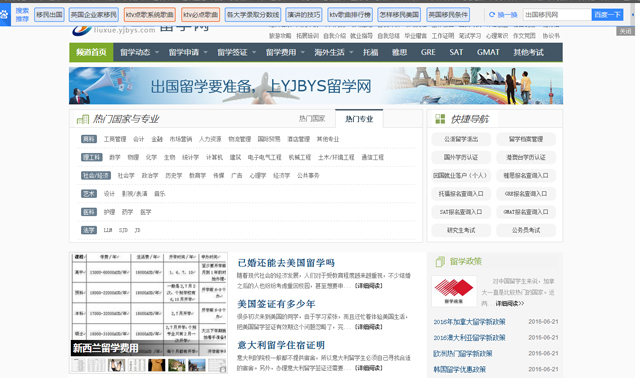
Task: Open the GMAT navigation item
Action: coord(488,52)
